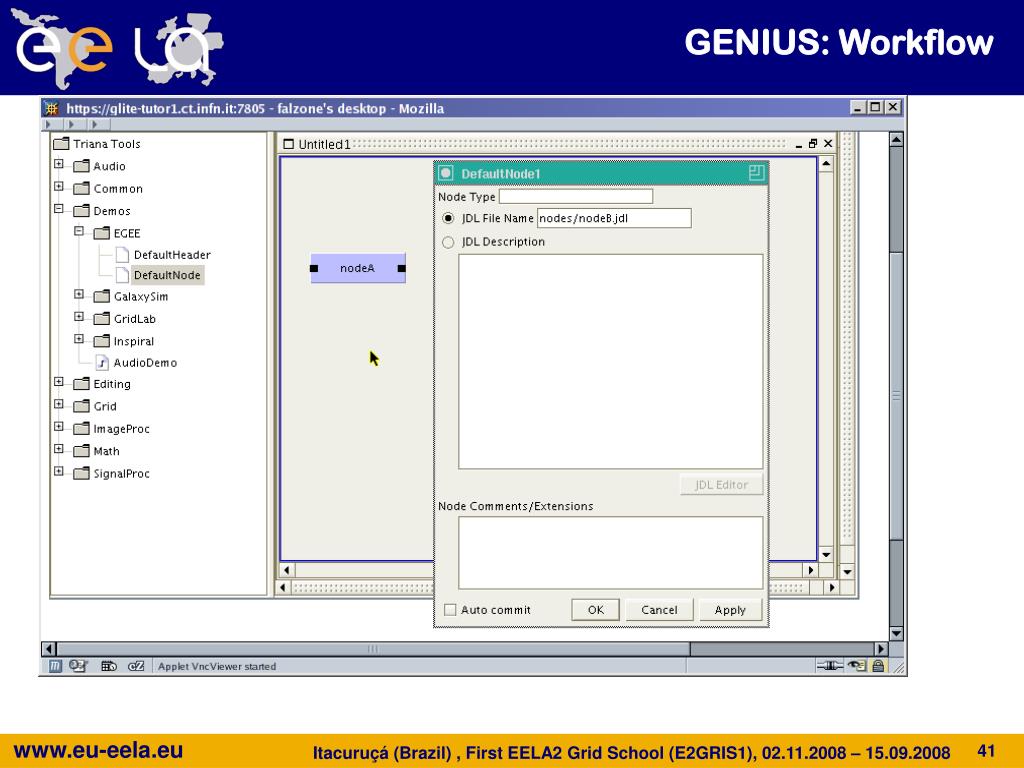Click the DefaultNode1 dialog corner window icon

tap(756, 173)
